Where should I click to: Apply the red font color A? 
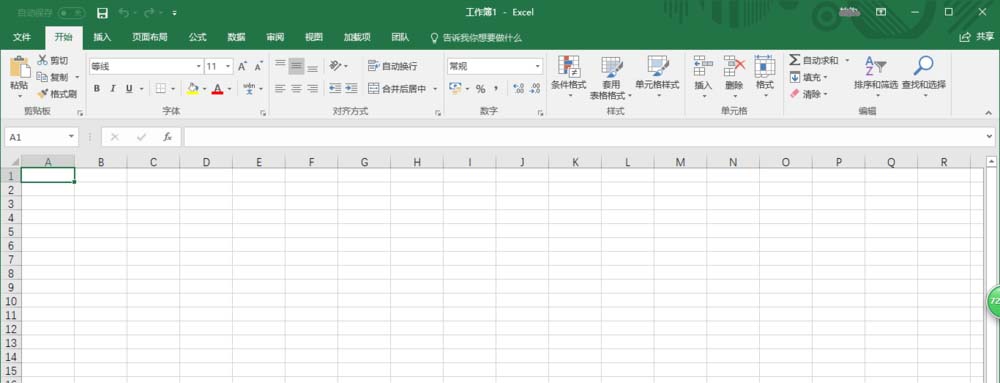pos(217,89)
